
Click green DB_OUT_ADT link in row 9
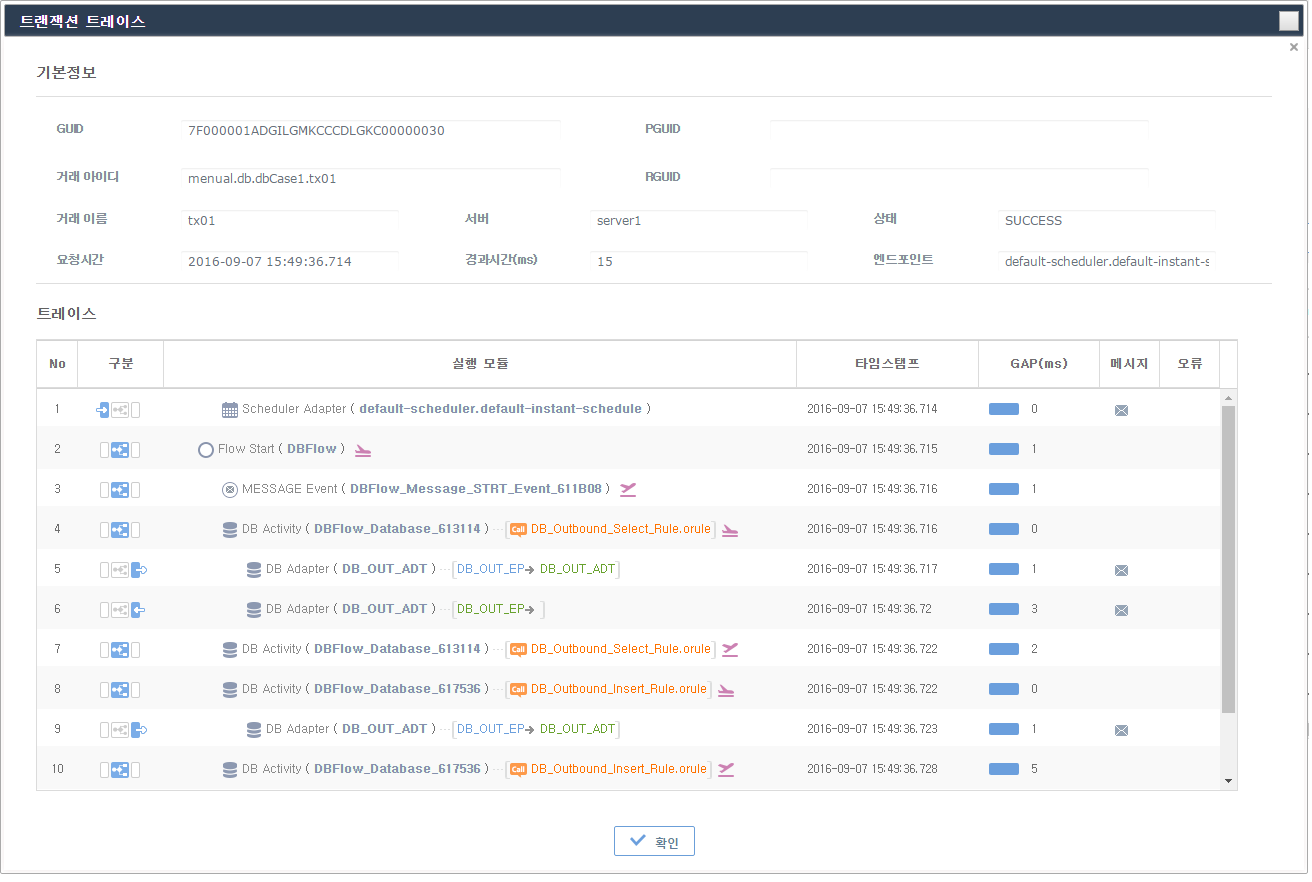pyautogui.click(x=577, y=729)
